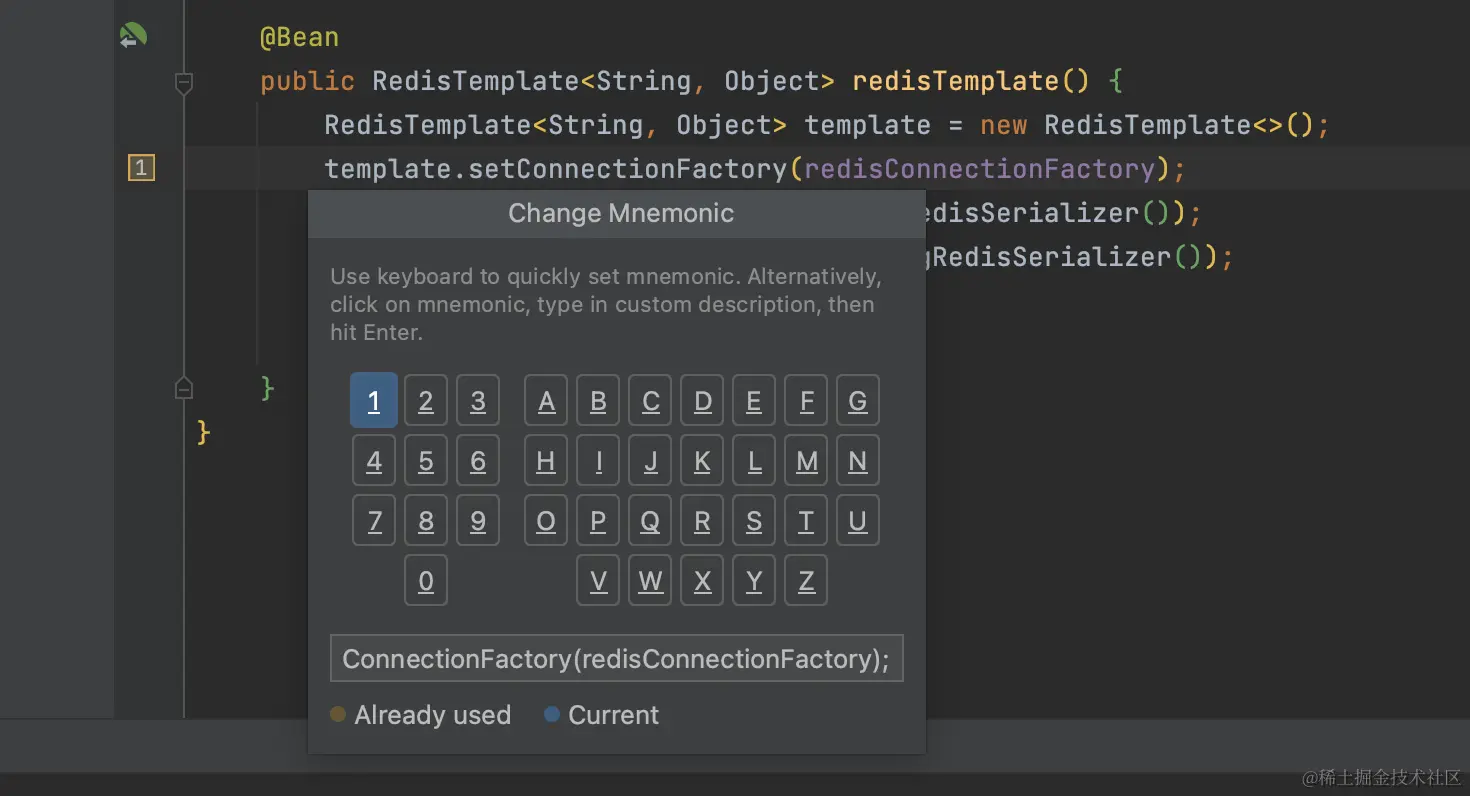Set bookmark mnemonic to letter A

pos(546,400)
